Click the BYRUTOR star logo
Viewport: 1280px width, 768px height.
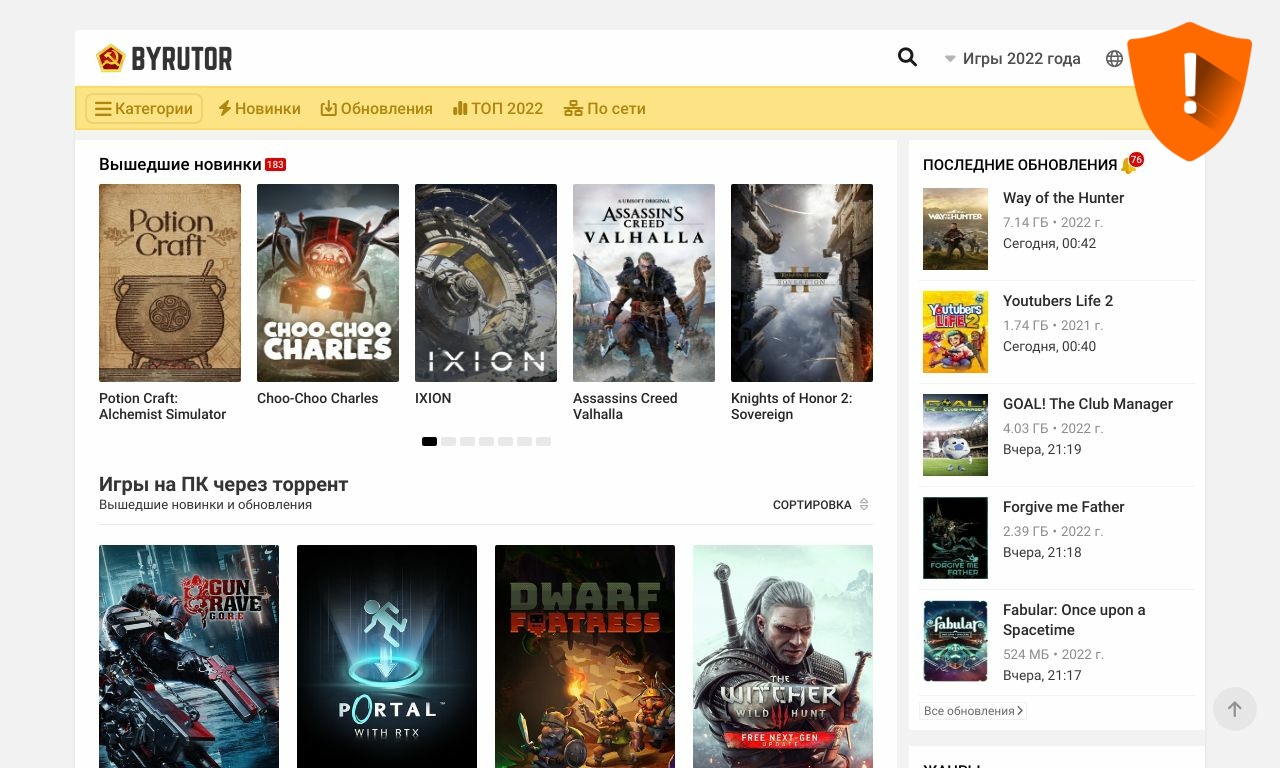(110, 59)
